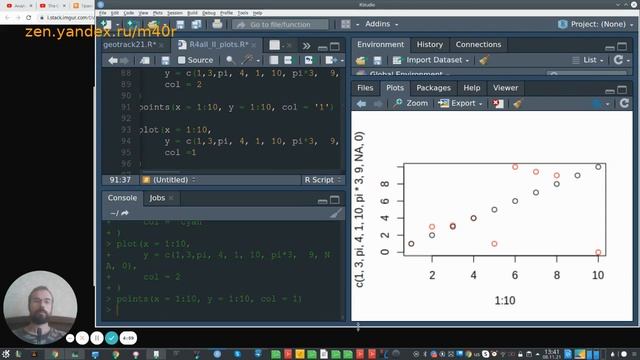The width and height of the screenshot is (640, 360).
Task: Open Find/Replace magnifier in editor
Action: click(x=230, y=60)
